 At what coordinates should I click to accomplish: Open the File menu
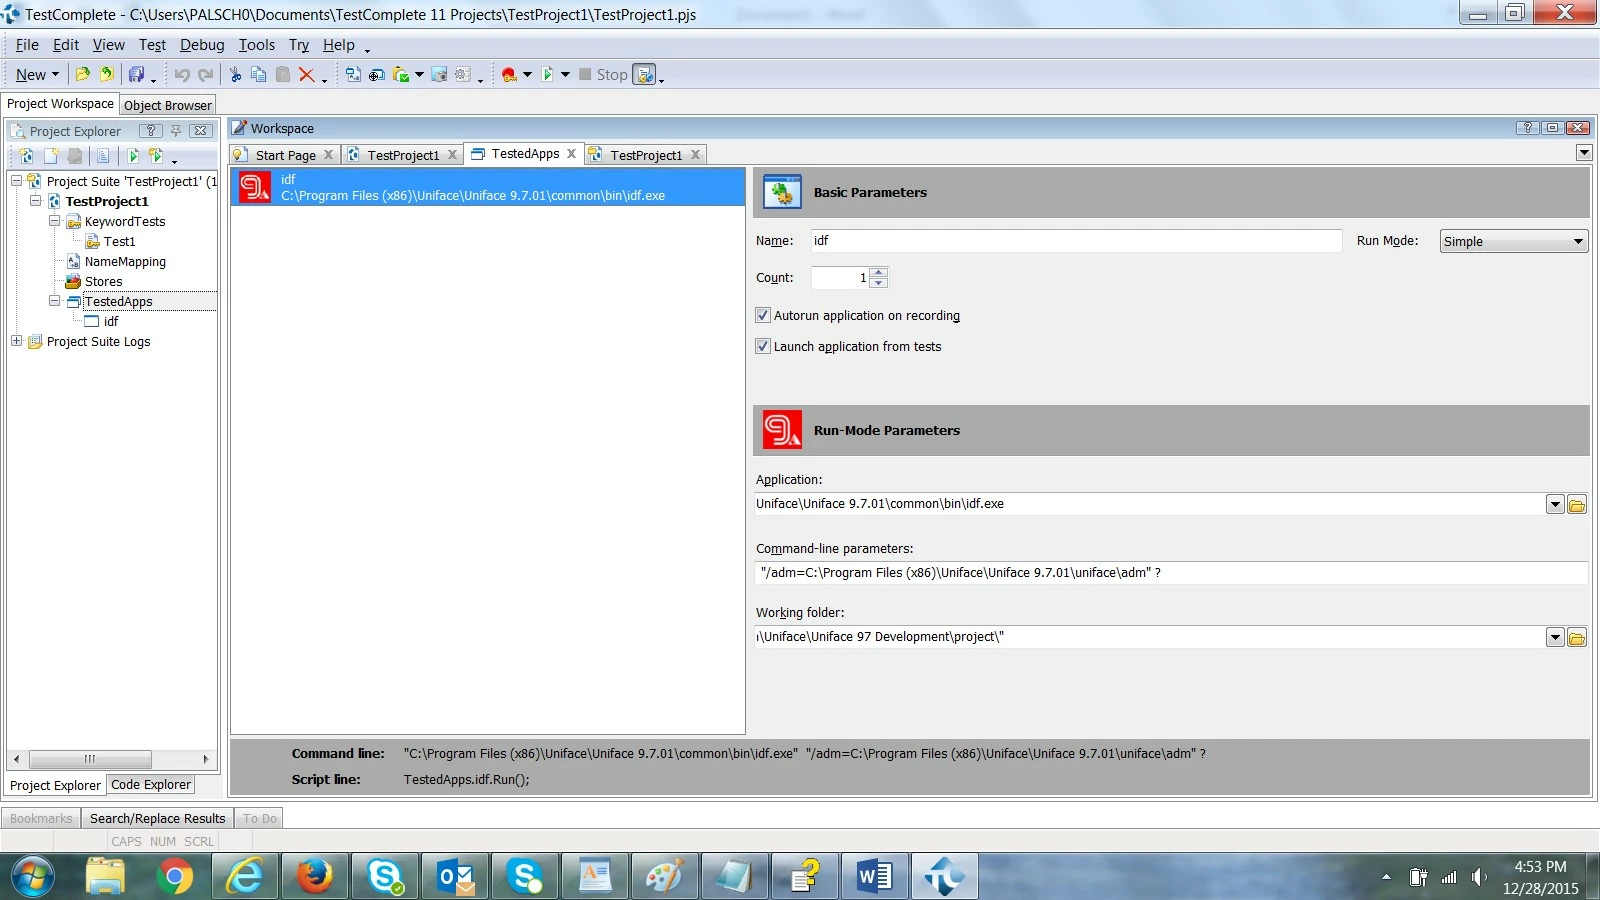point(27,45)
